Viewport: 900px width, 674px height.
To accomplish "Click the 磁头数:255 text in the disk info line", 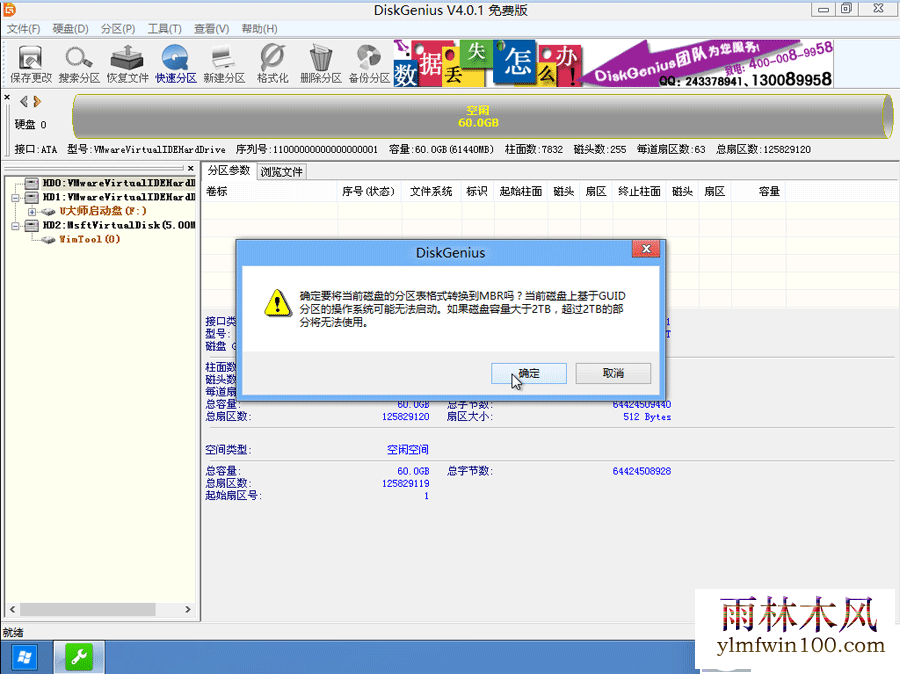I will (600, 150).
